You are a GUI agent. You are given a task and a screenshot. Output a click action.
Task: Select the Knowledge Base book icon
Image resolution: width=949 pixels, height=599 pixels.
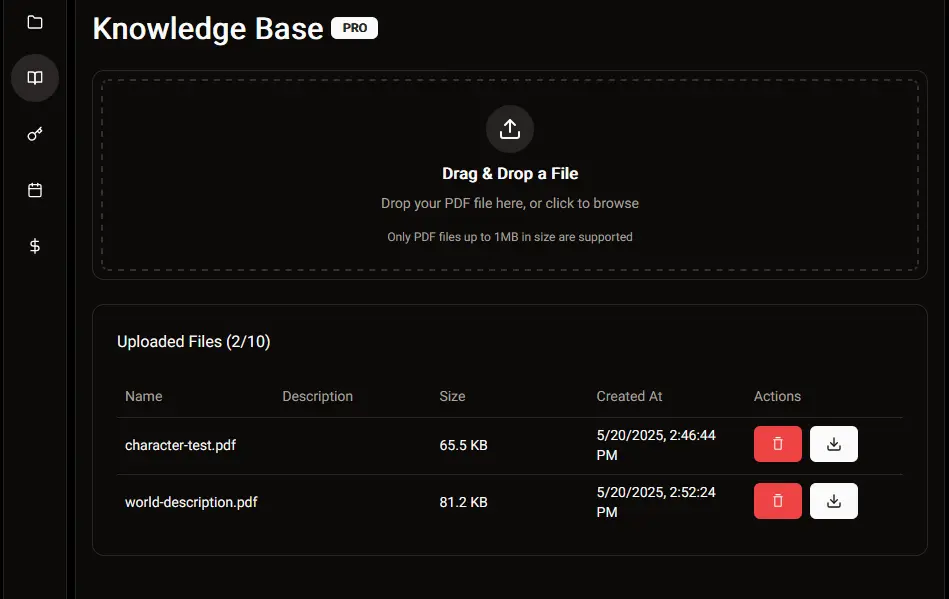pyautogui.click(x=34, y=77)
